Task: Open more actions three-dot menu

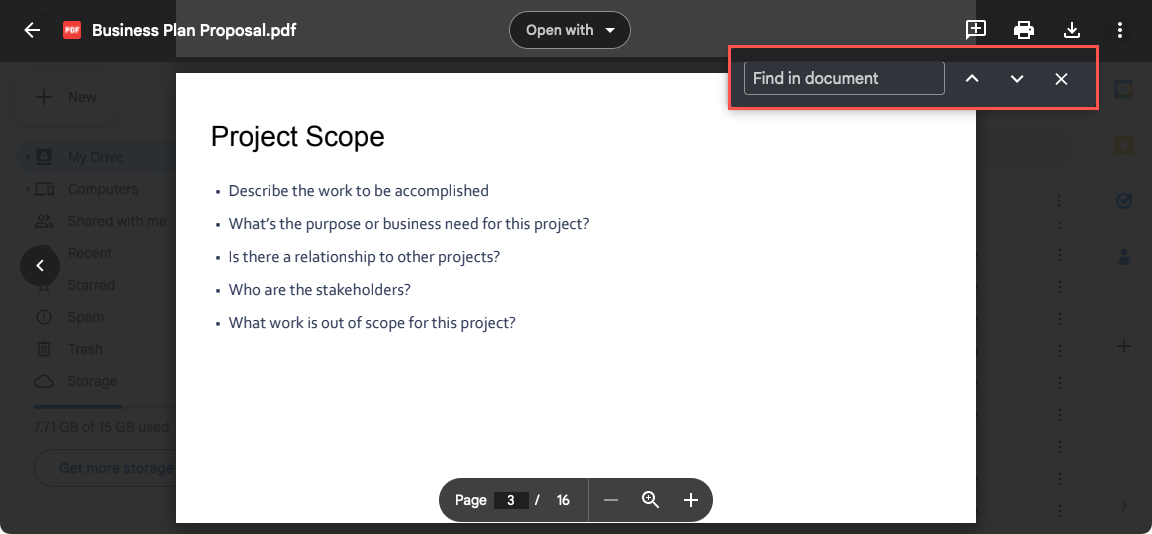Action: (x=1120, y=30)
